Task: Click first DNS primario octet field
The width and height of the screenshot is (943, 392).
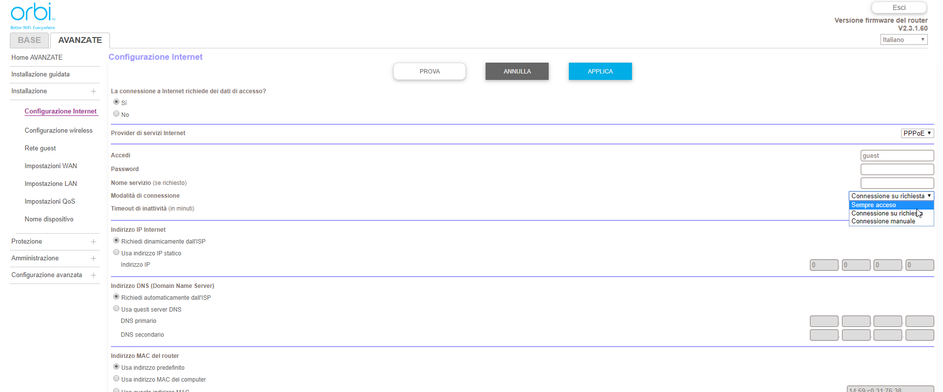Action: pos(824,321)
